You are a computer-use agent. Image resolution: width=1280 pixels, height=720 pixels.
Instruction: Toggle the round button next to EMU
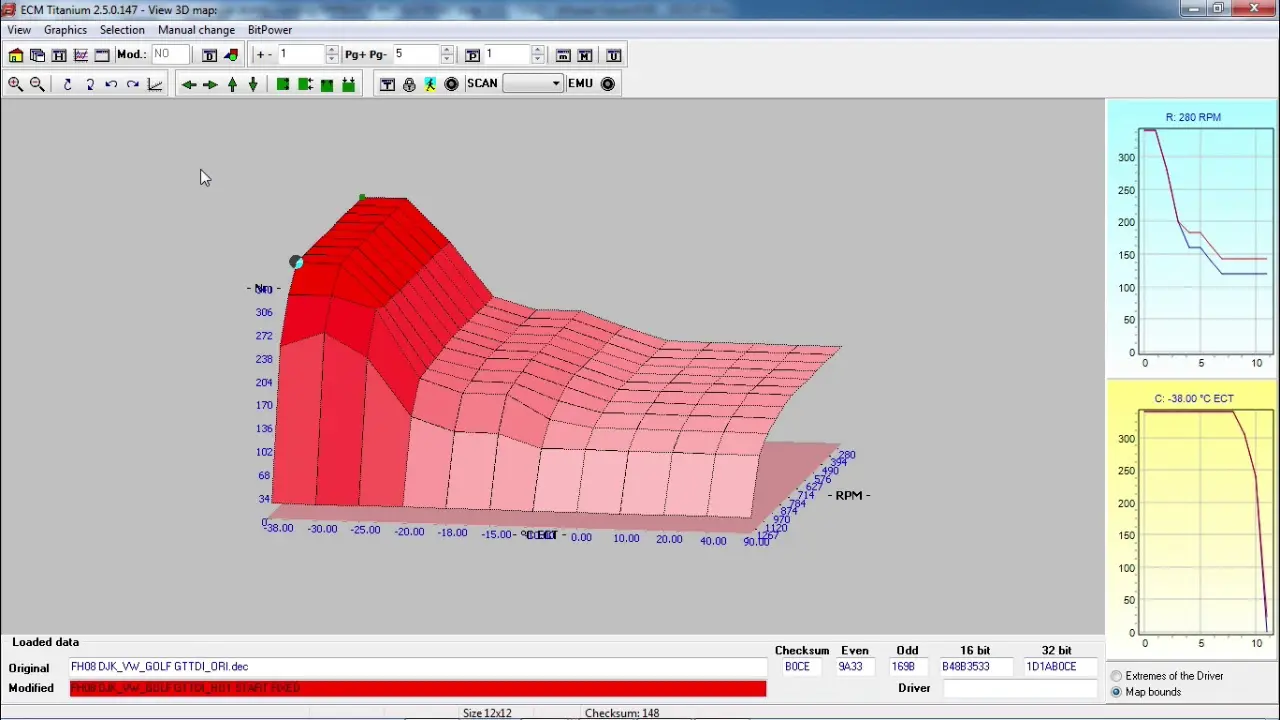pos(607,84)
